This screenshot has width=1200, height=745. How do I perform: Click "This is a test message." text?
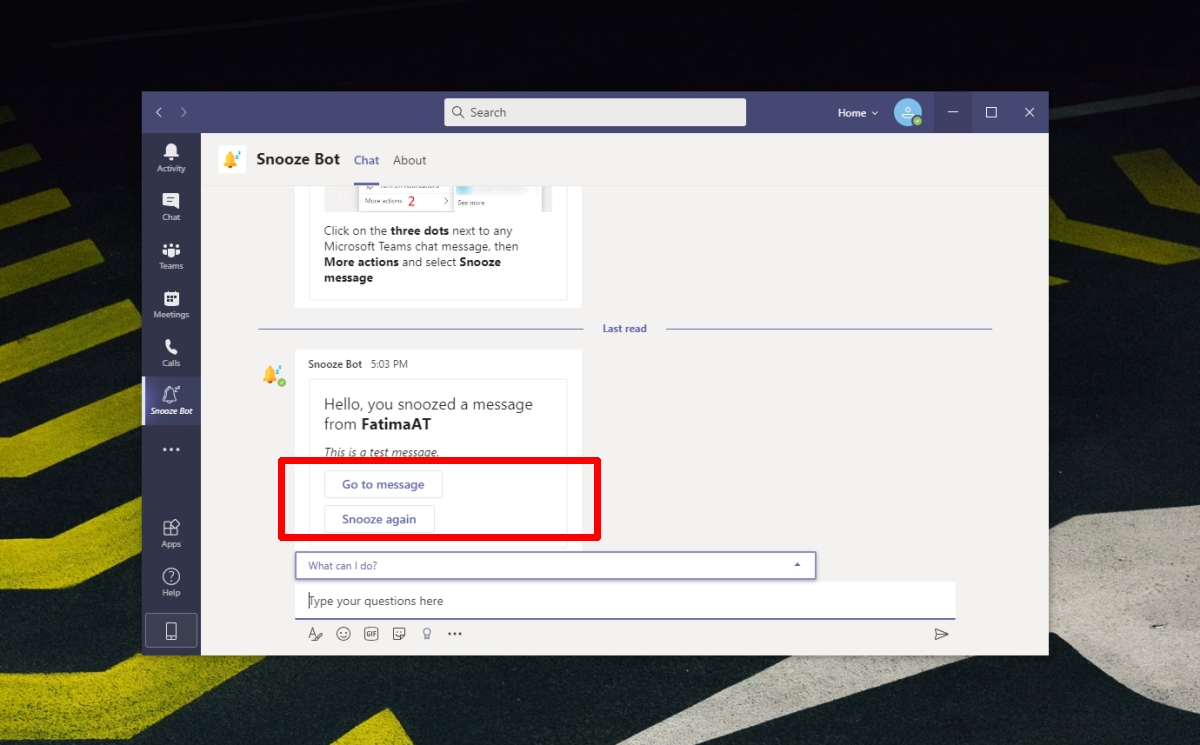click(382, 452)
